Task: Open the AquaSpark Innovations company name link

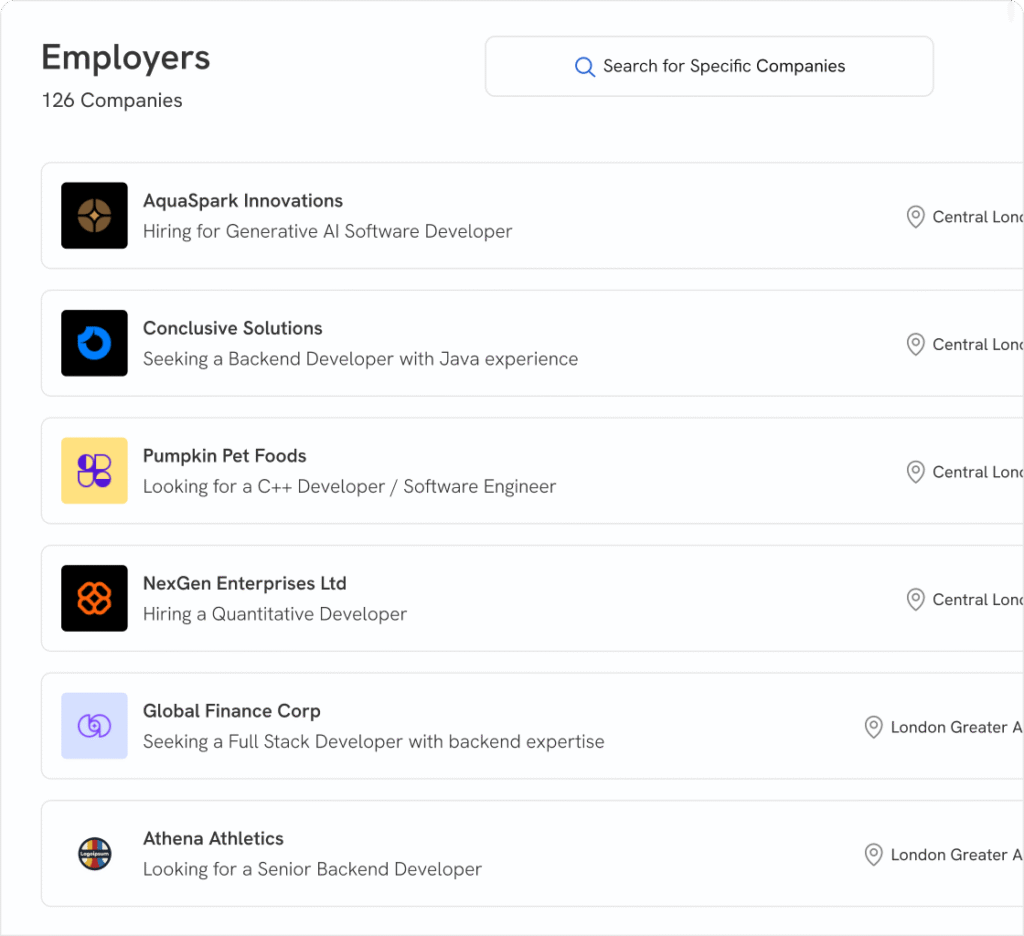Action: (243, 201)
